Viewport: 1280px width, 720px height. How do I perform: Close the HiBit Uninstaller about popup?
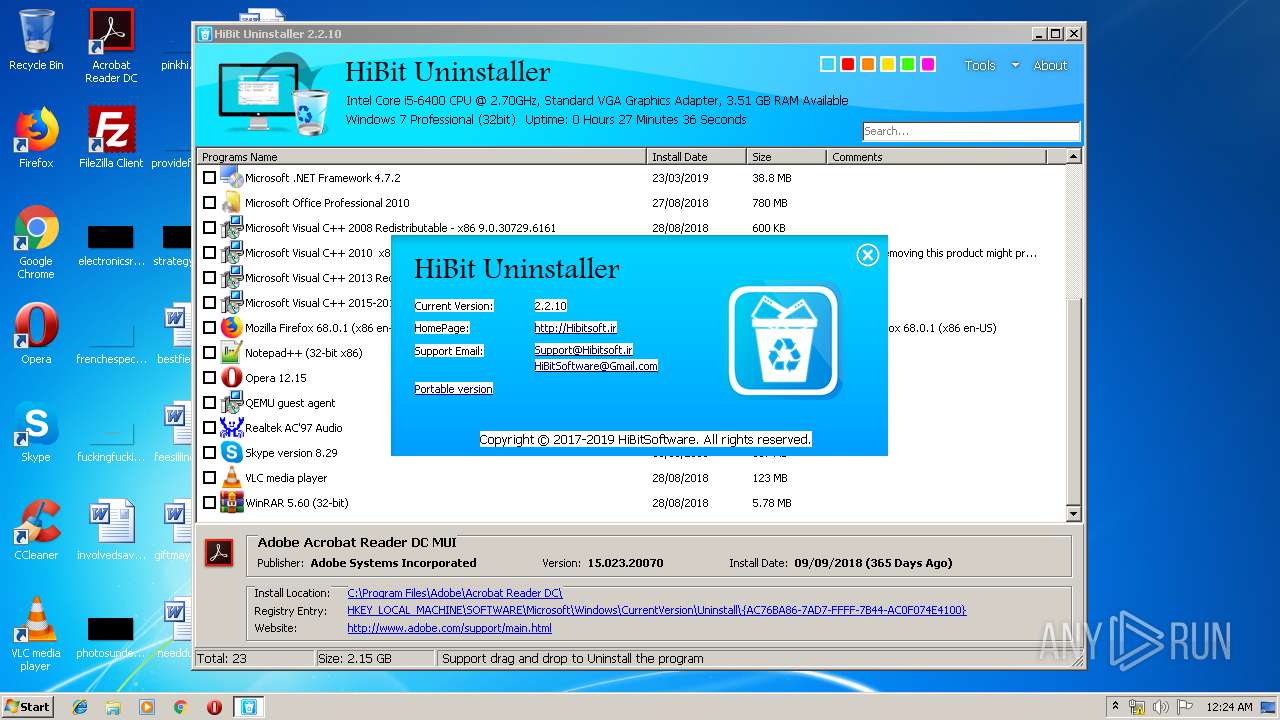click(867, 255)
